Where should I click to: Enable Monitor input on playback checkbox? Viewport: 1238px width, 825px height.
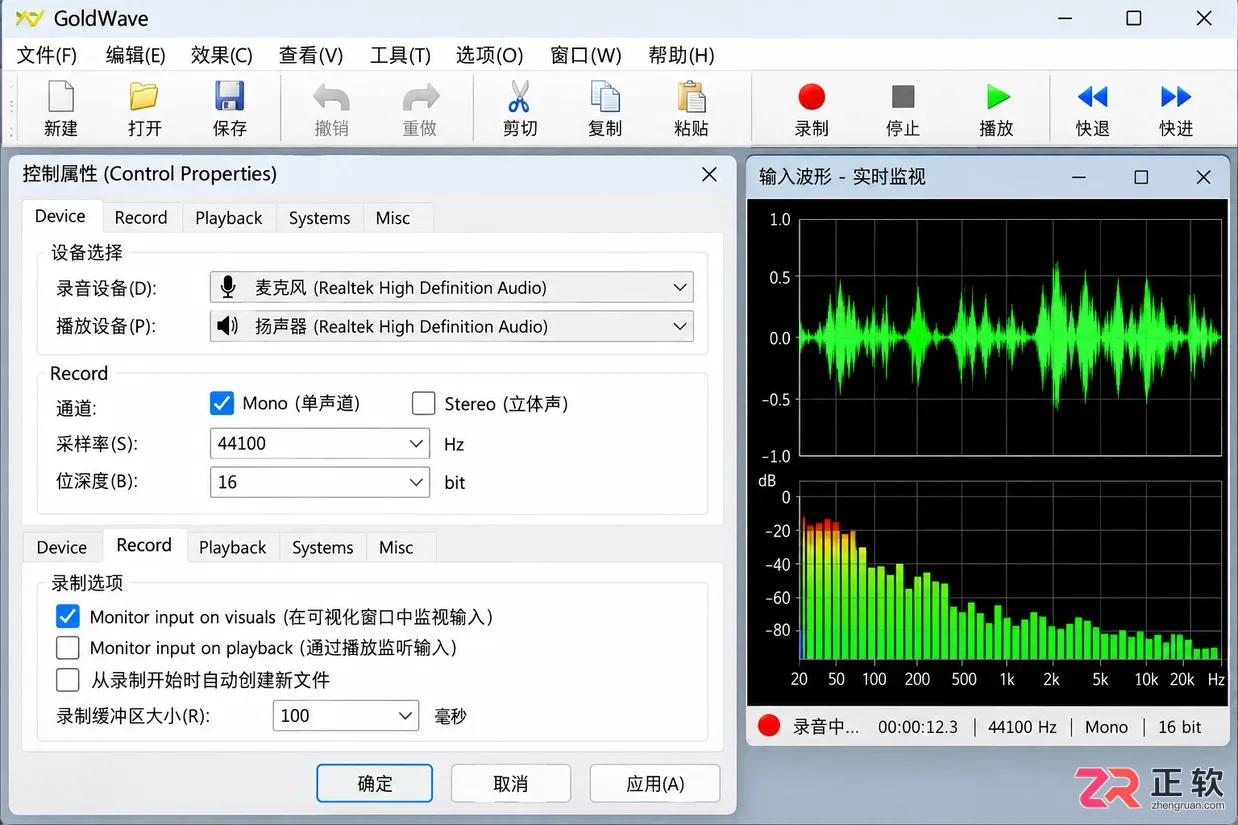(67, 648)
